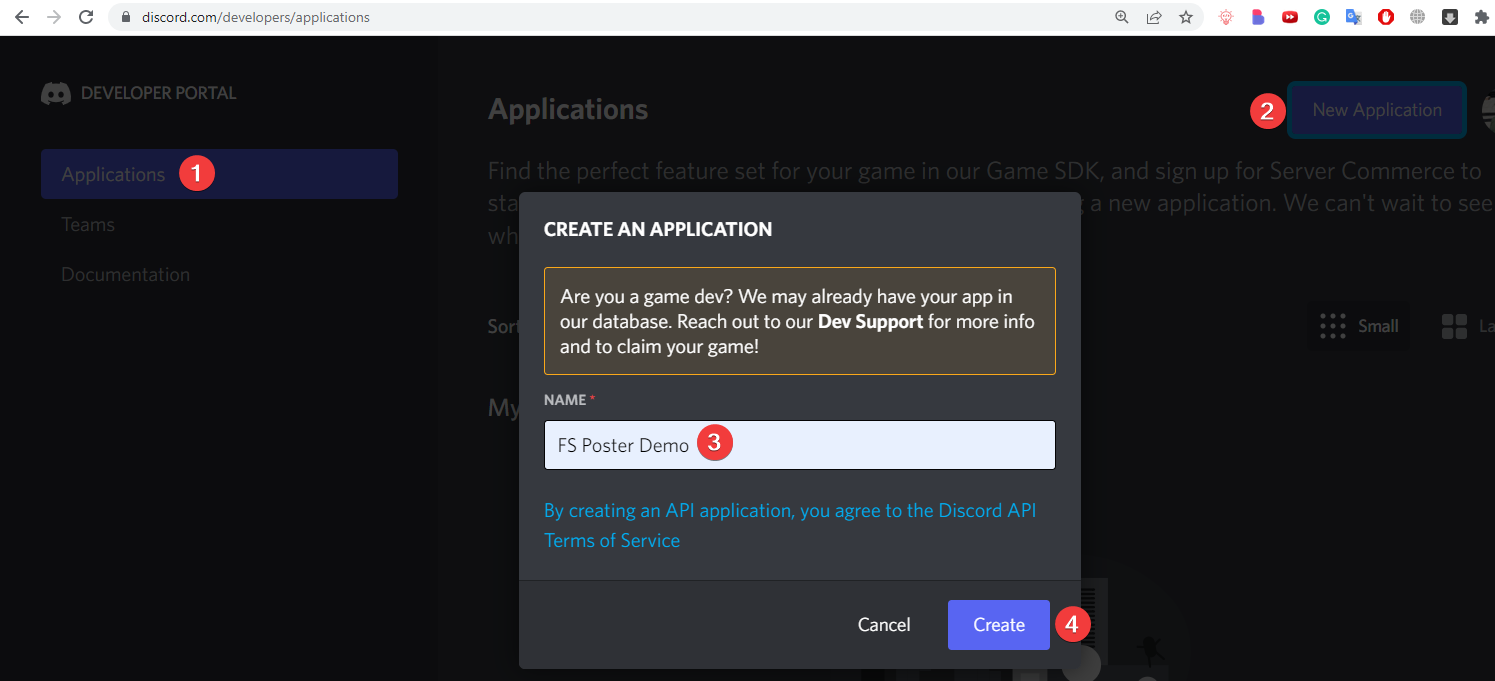Open the Extensions puzzle piece menu
The image size is (1495, 681).
1481,17
